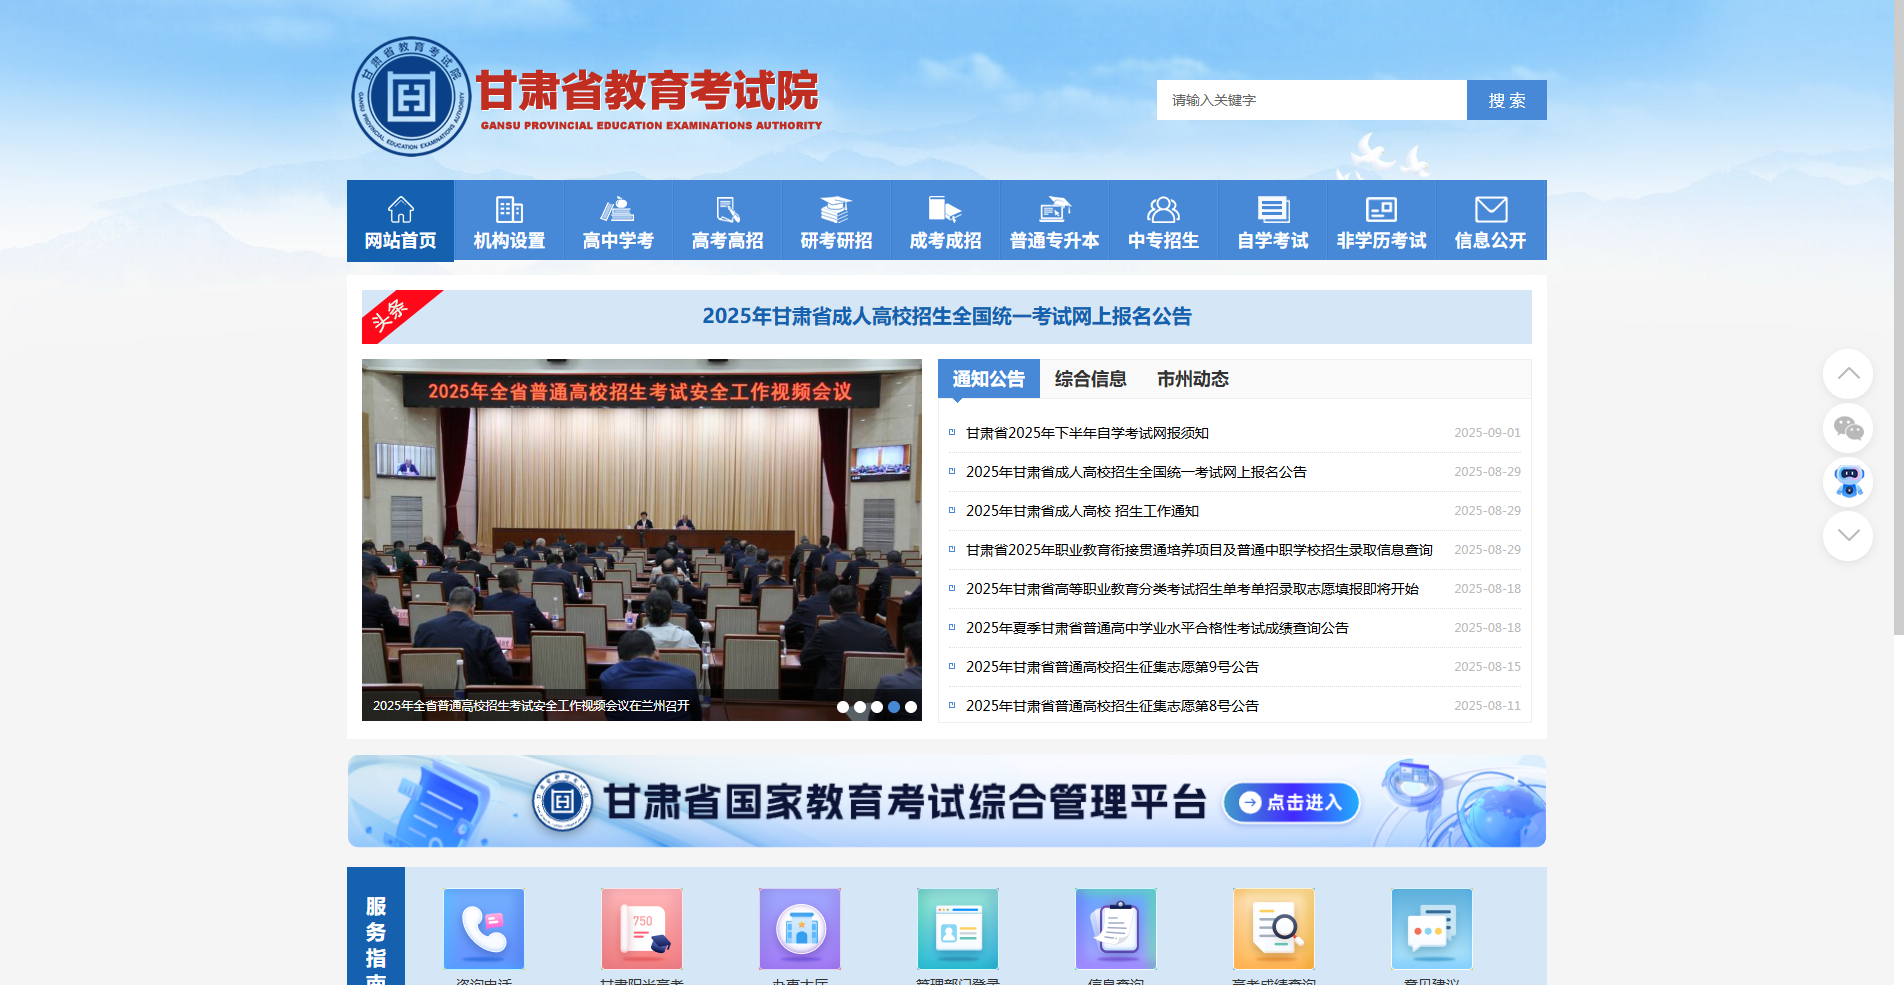This screenshot has height=985, width=1904.
Task: Open the 2025年甘肃省成人高校招生 announcement link
Action: (x=1139, y=471)
